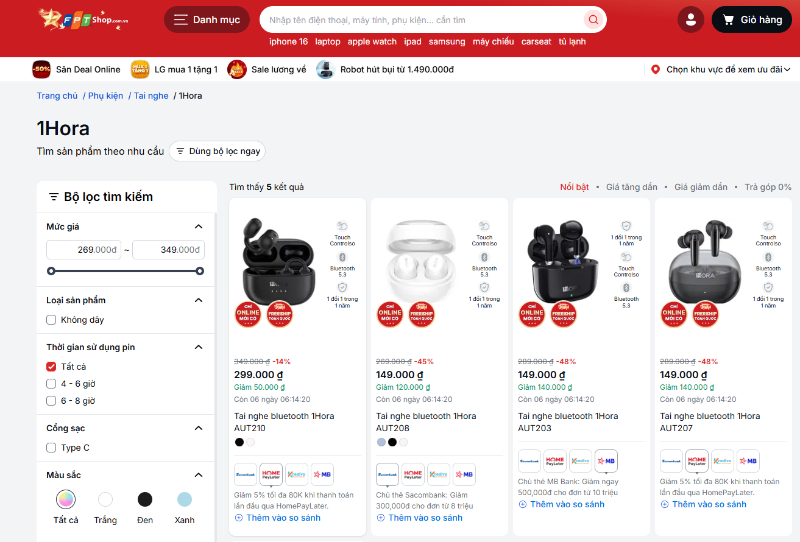Select HomePayLater icon on AUT210 card

271,474
